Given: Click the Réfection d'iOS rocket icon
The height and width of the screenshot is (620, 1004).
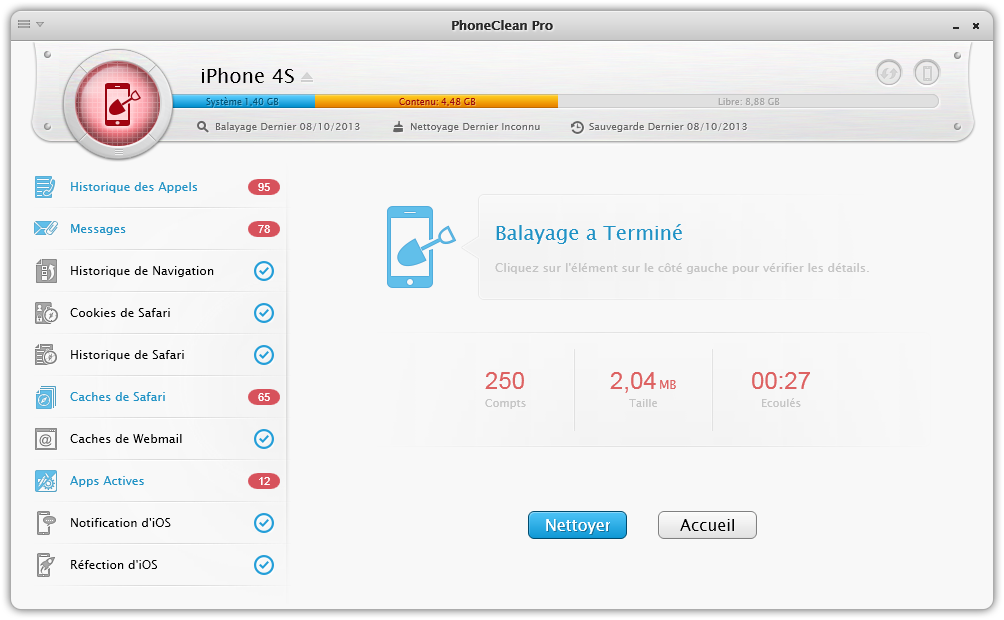Looking at the screenshot, I should point(45,565).
